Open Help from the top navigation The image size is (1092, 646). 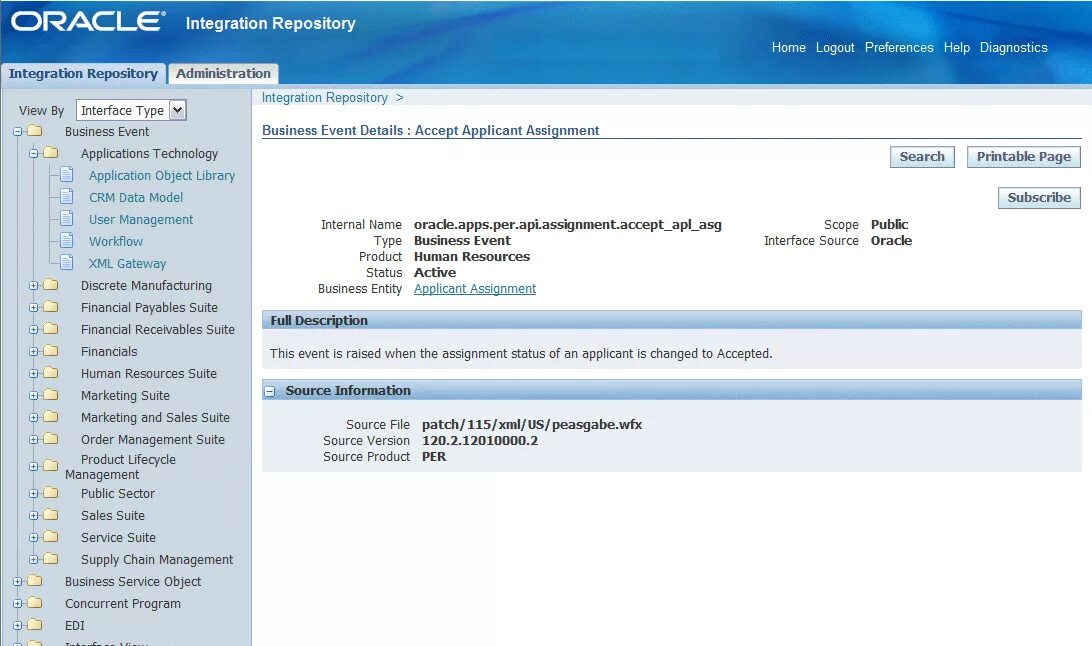tap(957, 47)
